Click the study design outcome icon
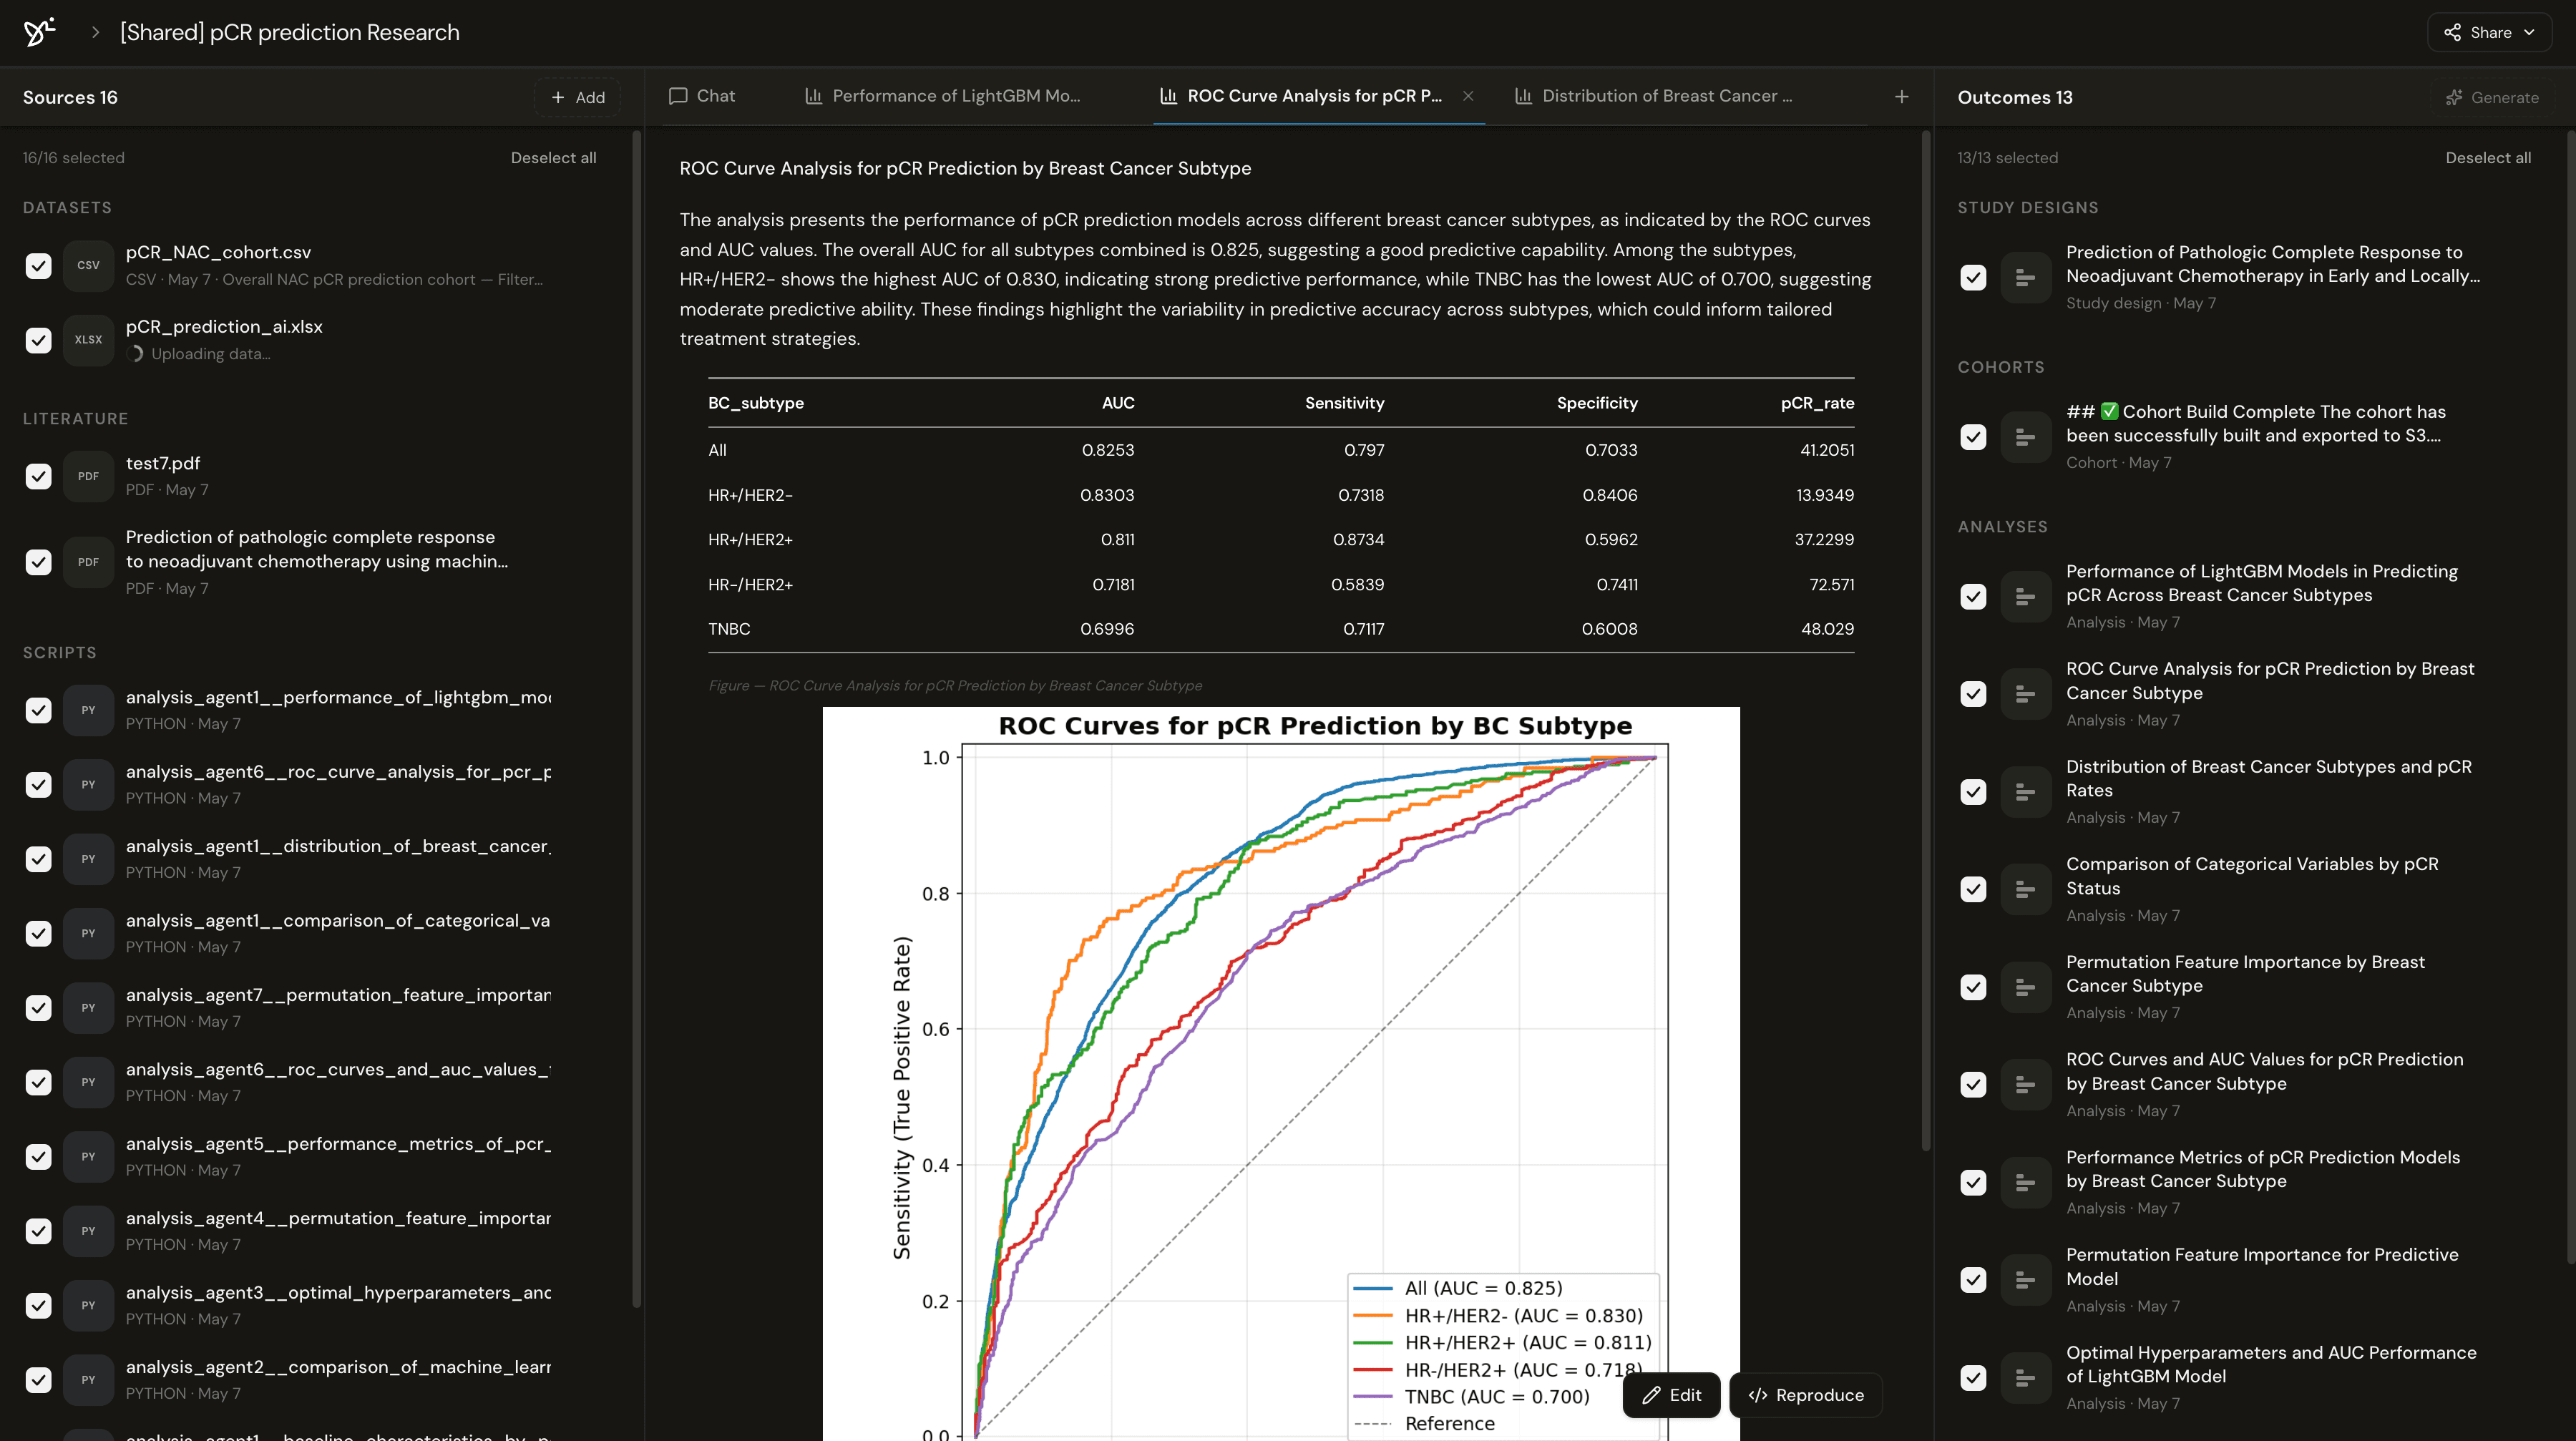The height and width of the screenshot is (1441, 2576). pyautogui.click(x=2025, y=278)
